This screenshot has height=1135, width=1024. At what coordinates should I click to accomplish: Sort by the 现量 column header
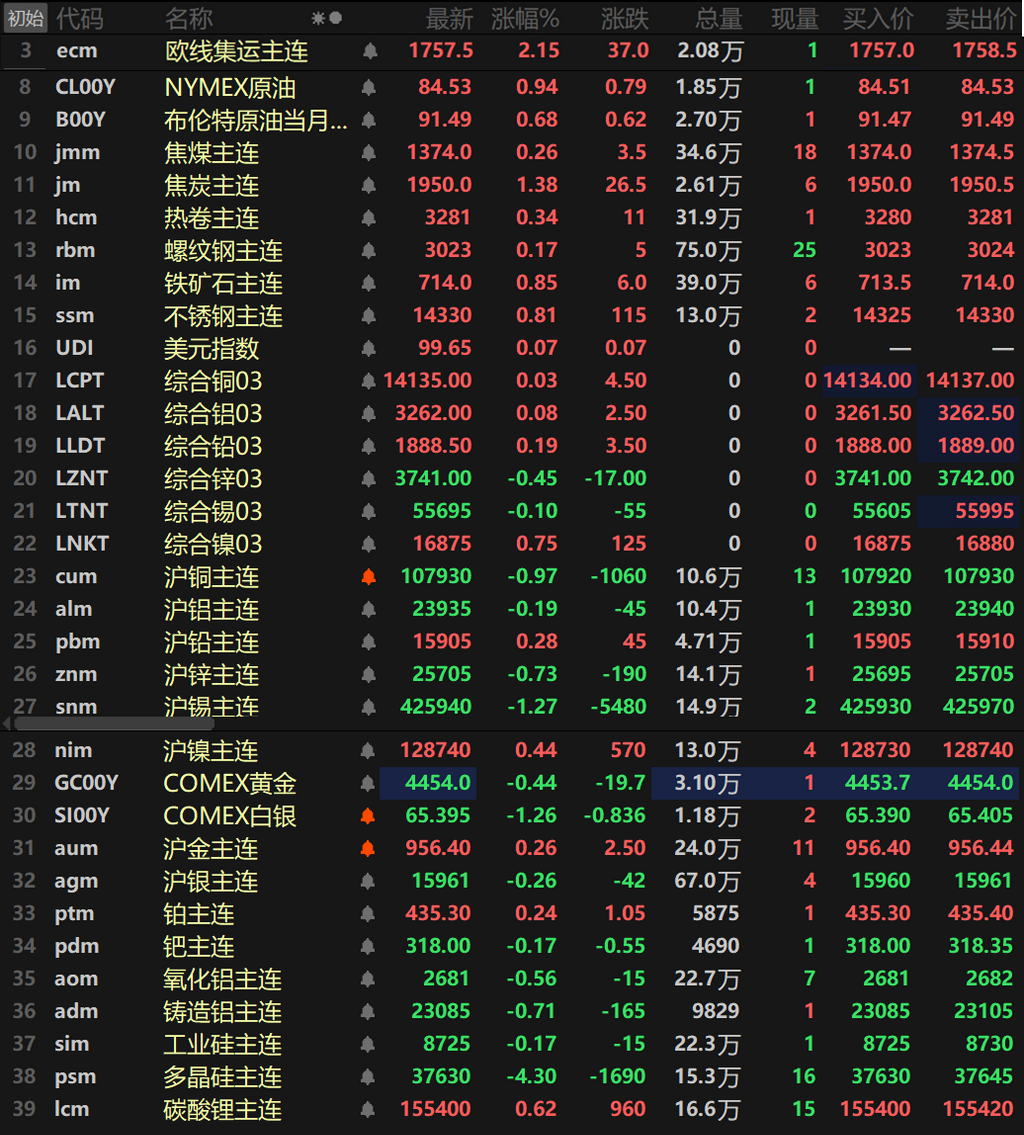point(795,18)
